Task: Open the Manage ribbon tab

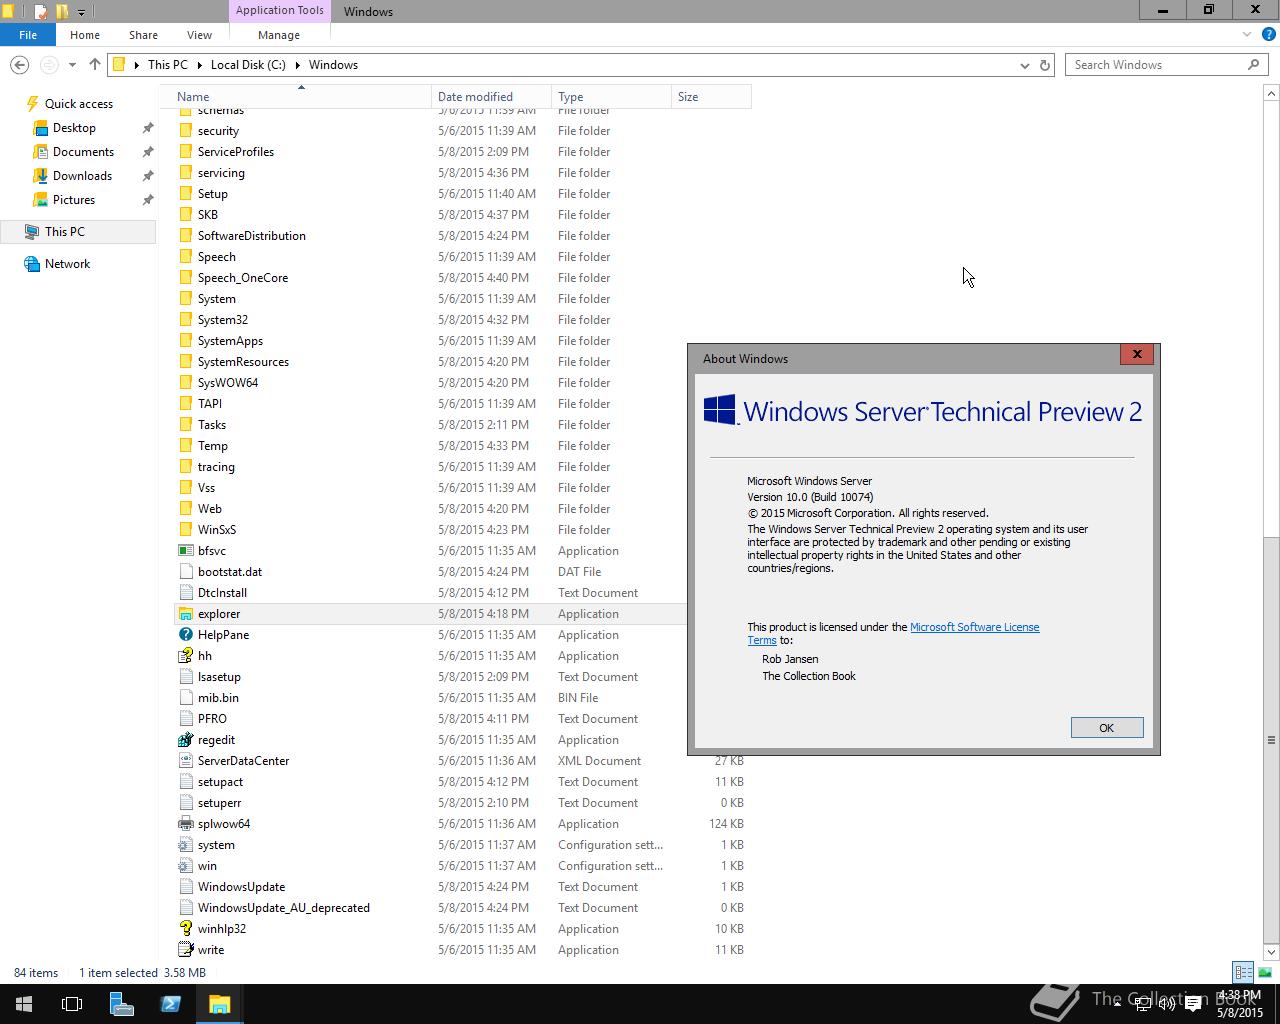Action: pyautogui.click(x=279, y=35)
